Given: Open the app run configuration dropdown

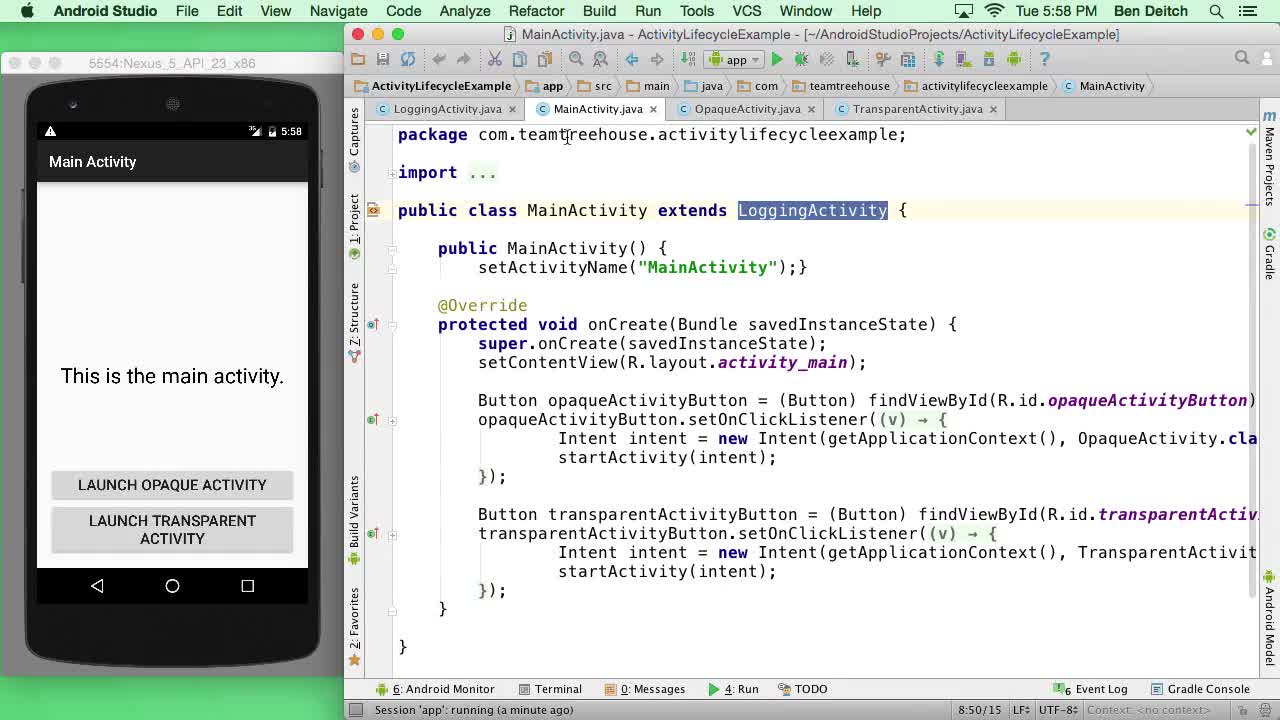Looking at the screenshot, I should pyautogui.click(x=735, y=60).
